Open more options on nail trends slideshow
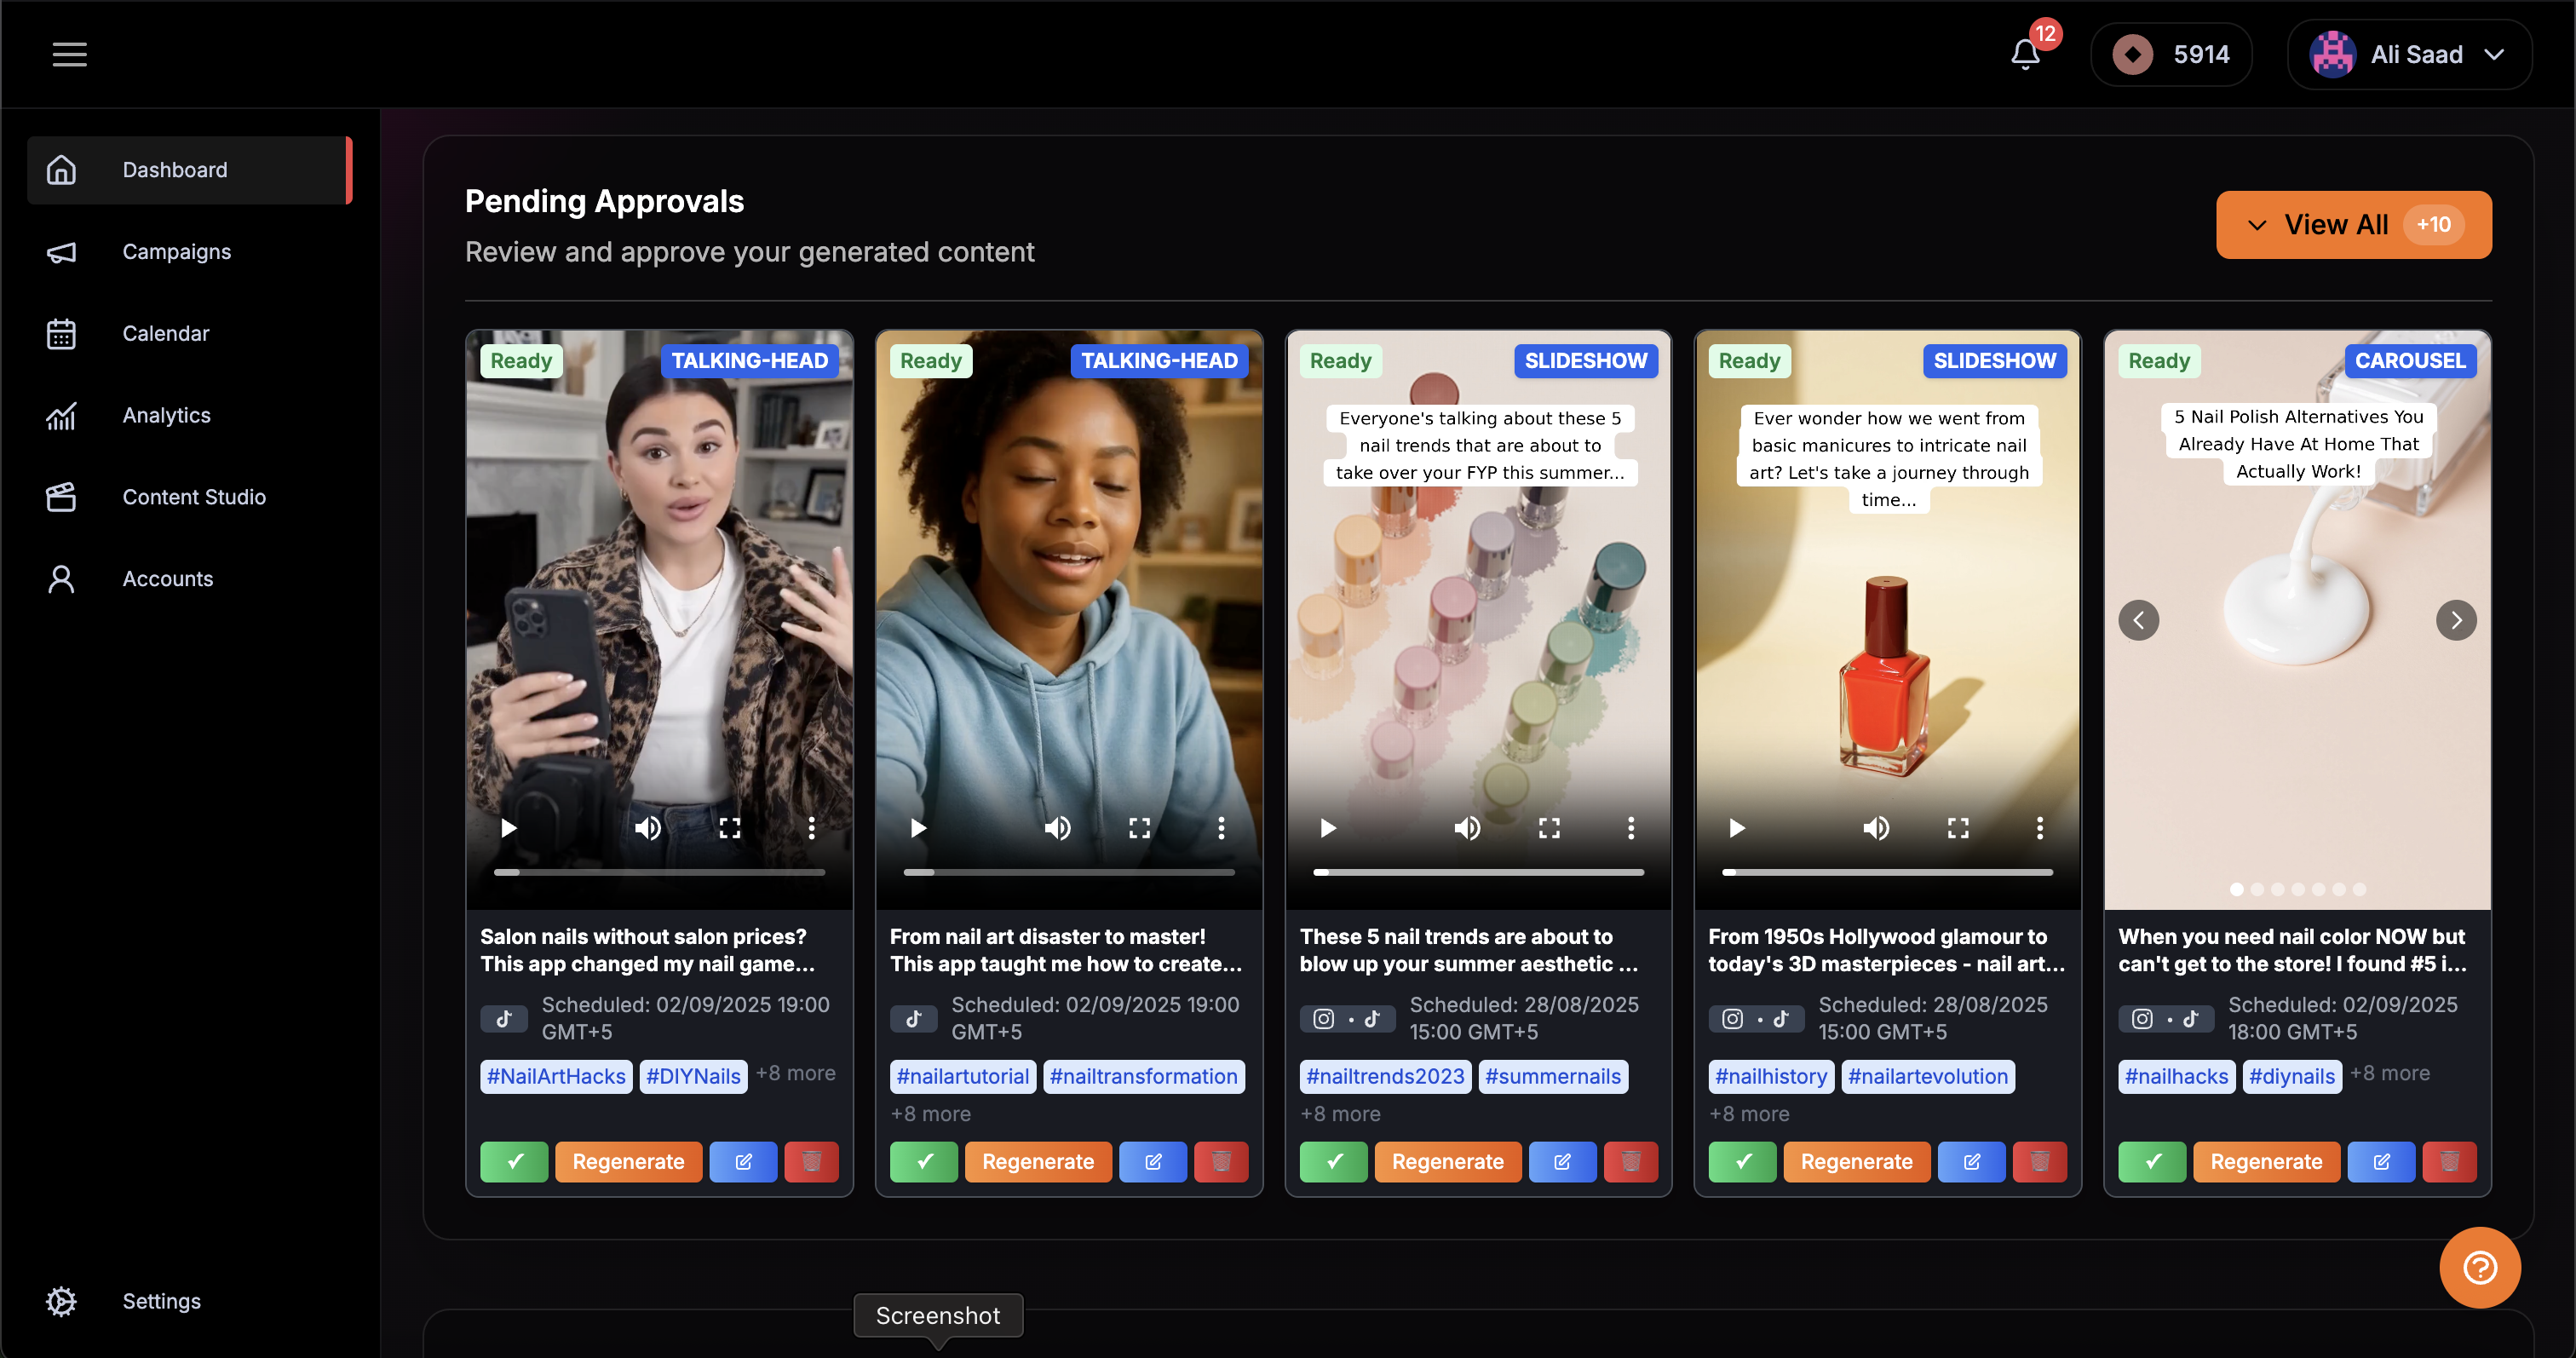 (x=1630, y=827)
